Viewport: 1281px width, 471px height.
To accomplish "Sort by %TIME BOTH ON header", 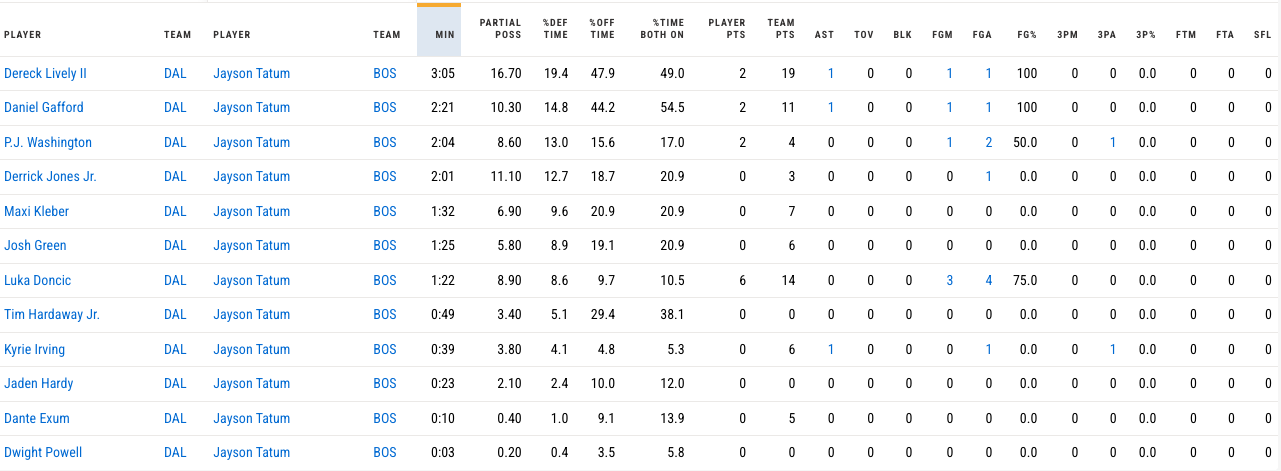I will pyautogui.click(x=662, y=29).
